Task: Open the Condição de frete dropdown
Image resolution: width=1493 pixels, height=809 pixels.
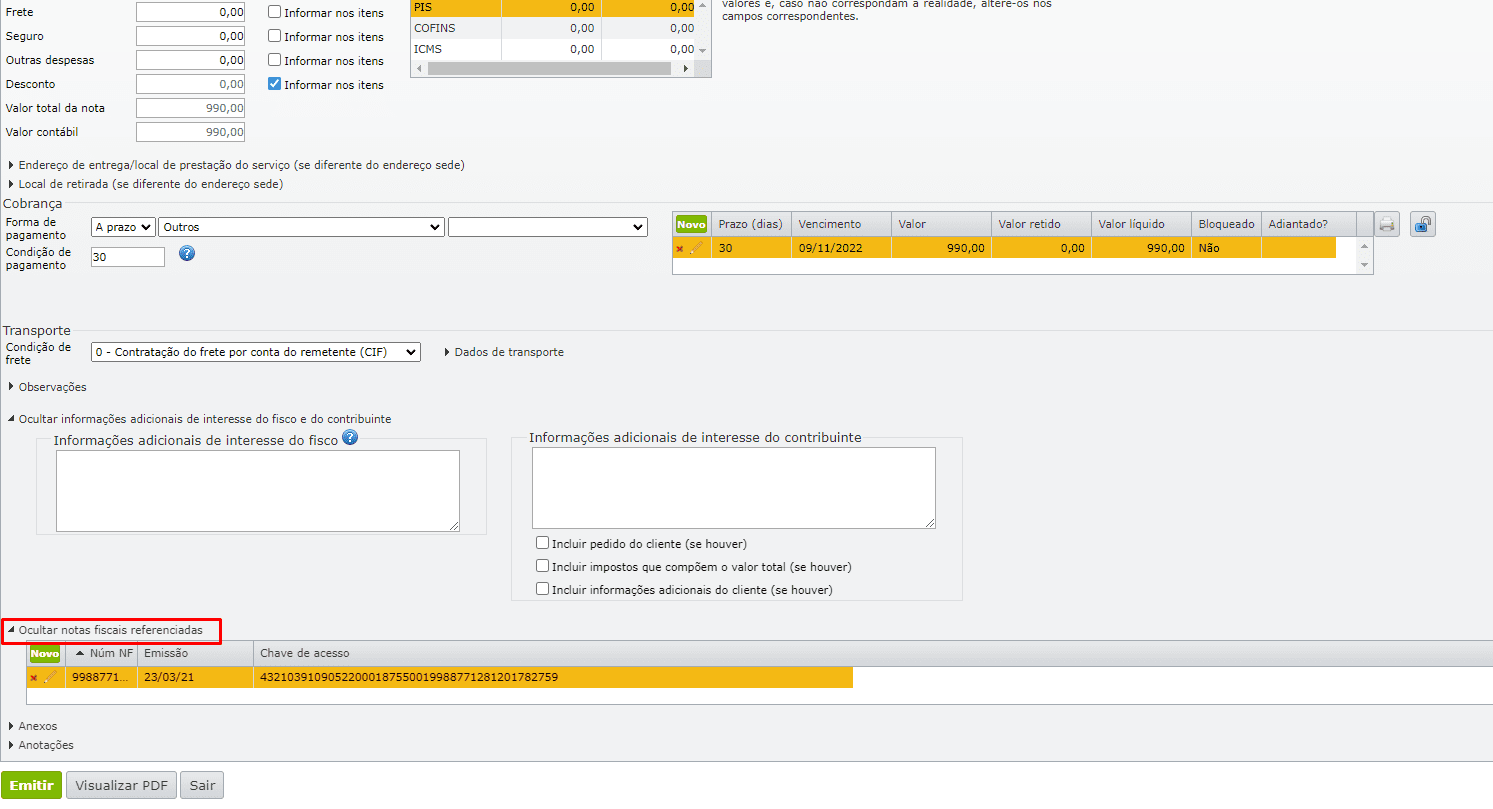Action: [256, 352]
